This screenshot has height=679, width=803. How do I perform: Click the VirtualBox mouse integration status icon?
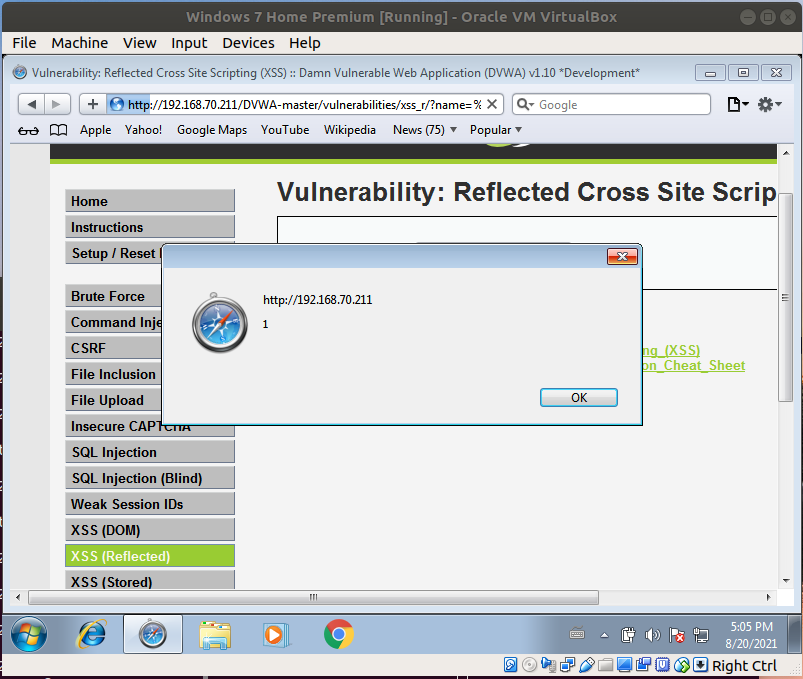point(682,665)
